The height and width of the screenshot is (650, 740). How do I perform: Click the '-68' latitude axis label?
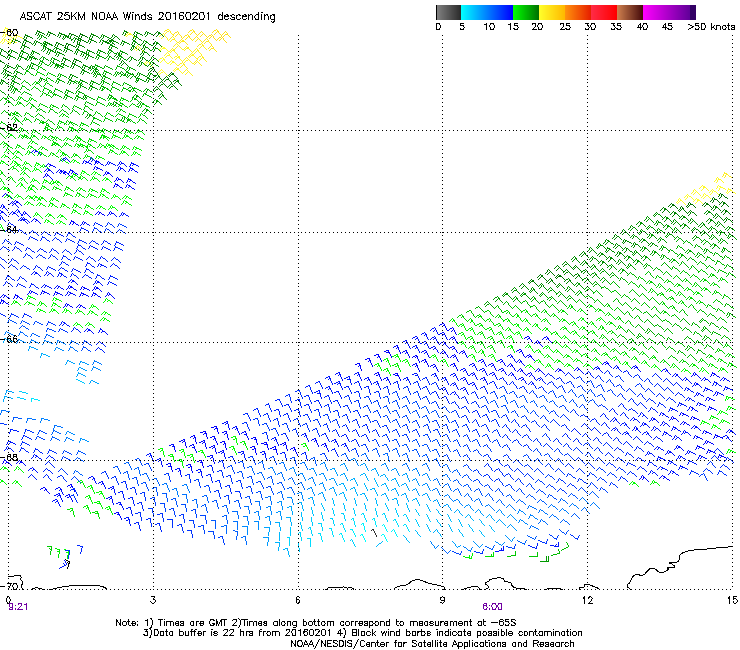(x=10, y=457)
